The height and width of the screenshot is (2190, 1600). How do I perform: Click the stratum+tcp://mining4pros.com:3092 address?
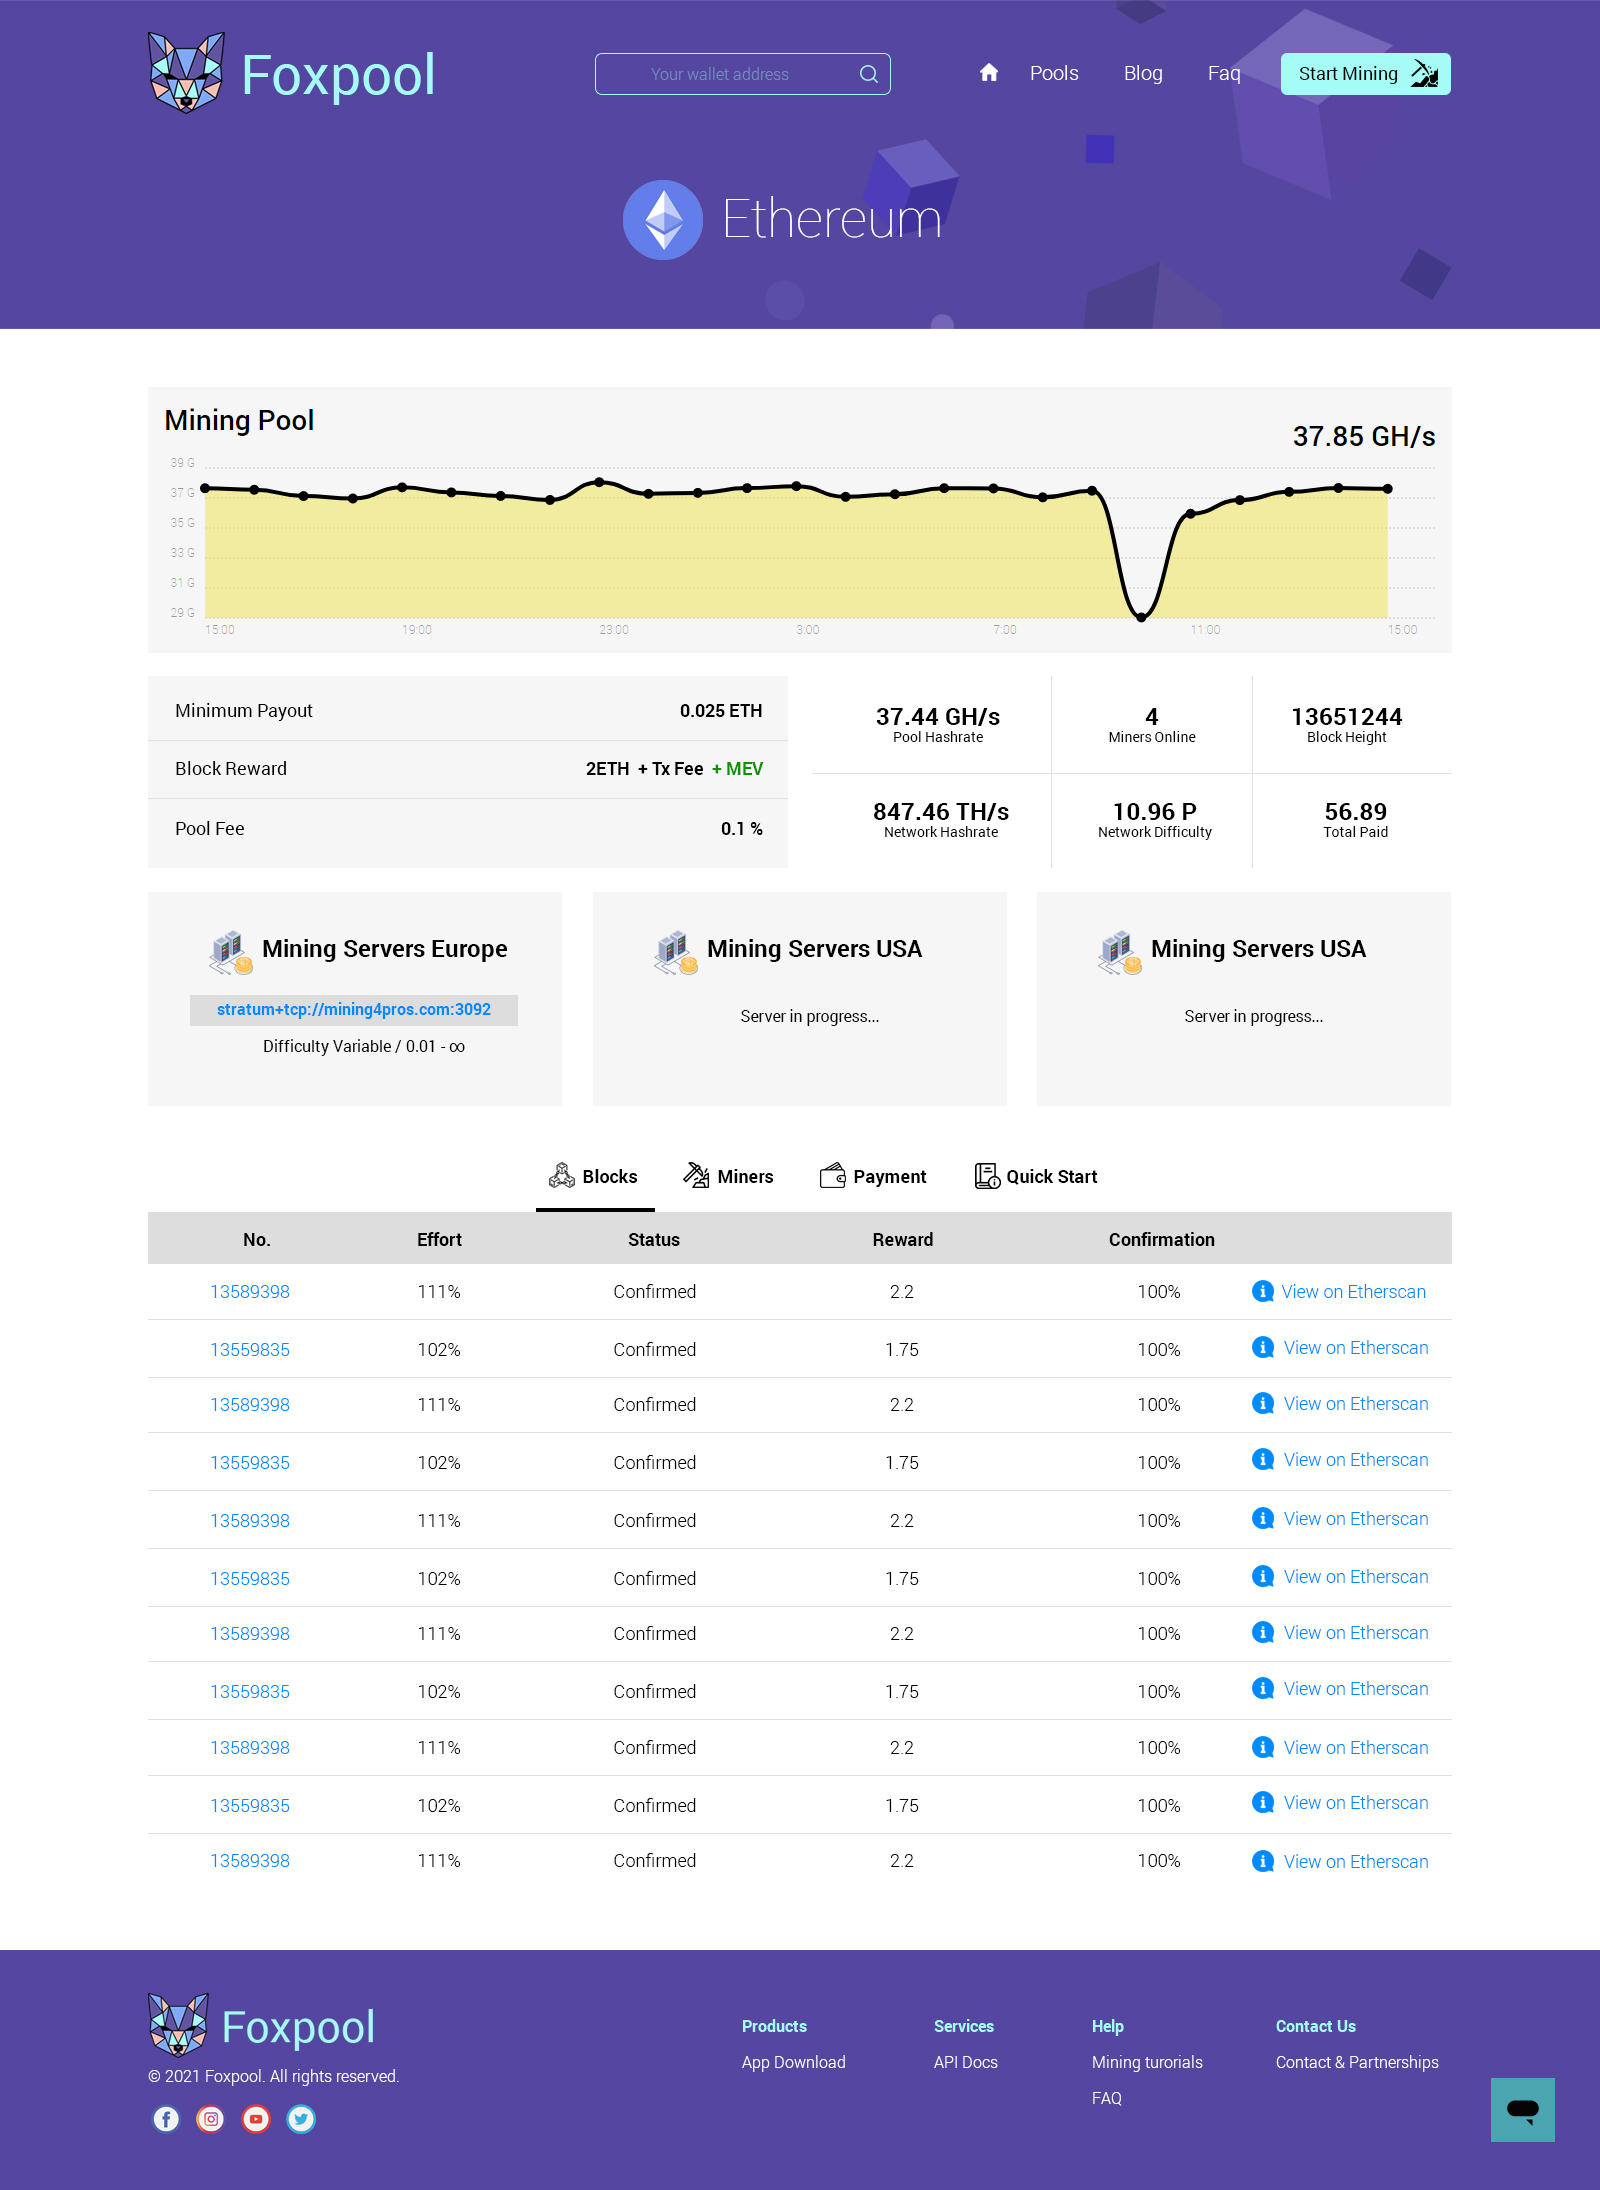[354, 1010]
